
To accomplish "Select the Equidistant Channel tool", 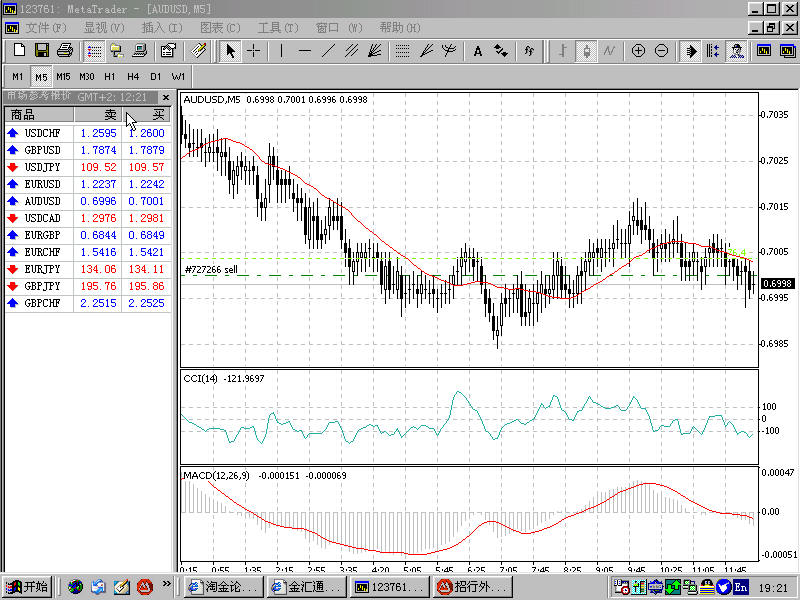I will (352, 51).
